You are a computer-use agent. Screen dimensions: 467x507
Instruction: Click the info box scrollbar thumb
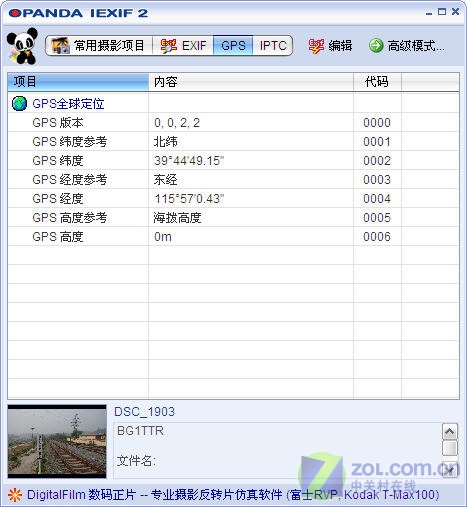(450, 448)
